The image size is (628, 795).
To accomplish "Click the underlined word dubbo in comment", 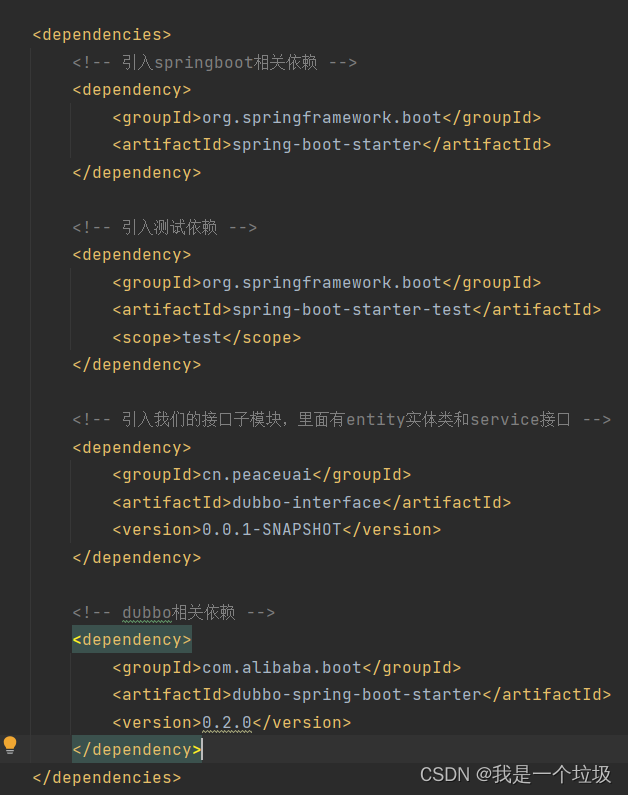I will pos(147,612).
